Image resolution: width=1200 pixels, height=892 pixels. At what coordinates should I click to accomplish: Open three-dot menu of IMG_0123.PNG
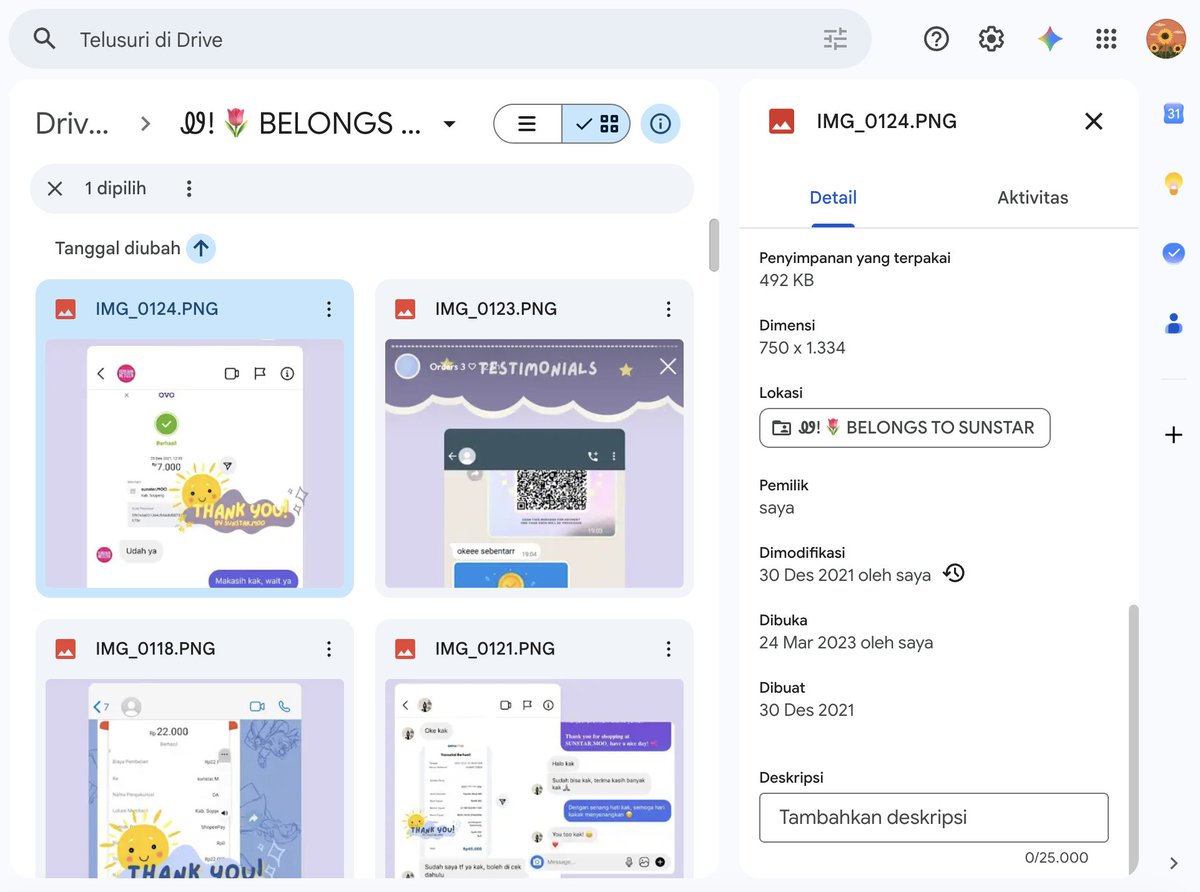point(669,309)
